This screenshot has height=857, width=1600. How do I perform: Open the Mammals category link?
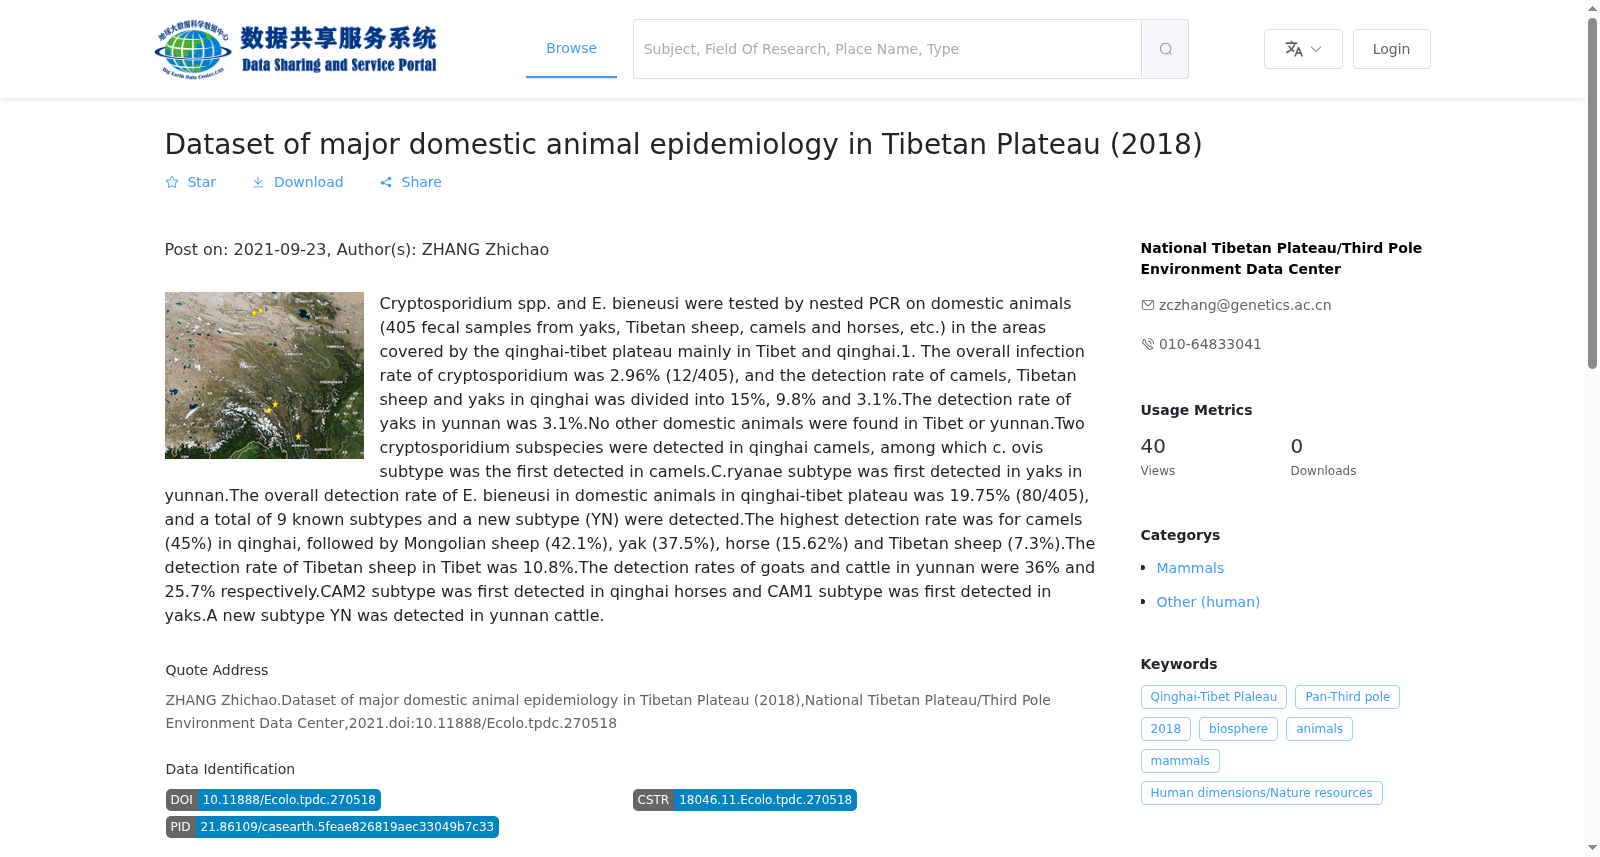pos(1190,568)
